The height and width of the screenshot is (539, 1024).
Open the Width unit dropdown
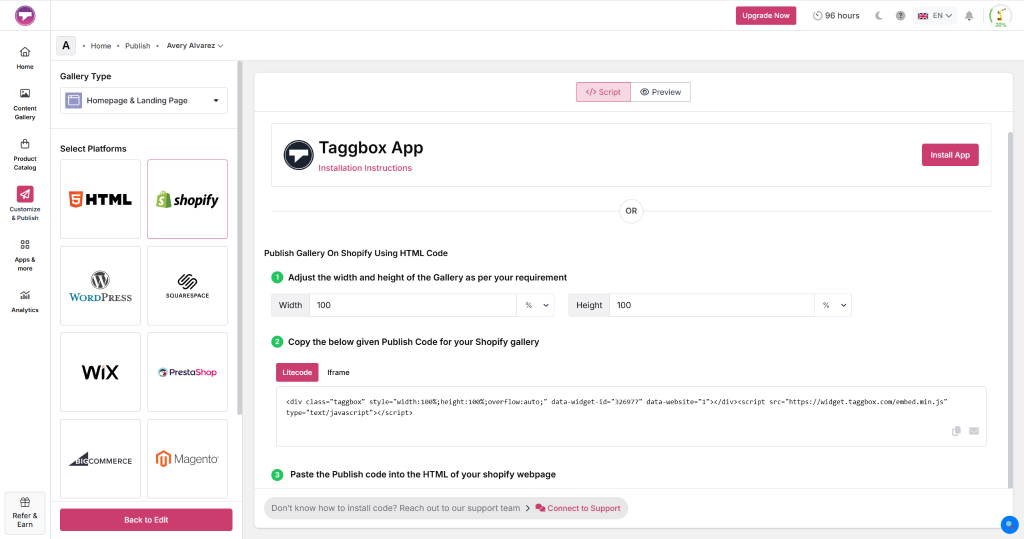(x=536, y=305)
